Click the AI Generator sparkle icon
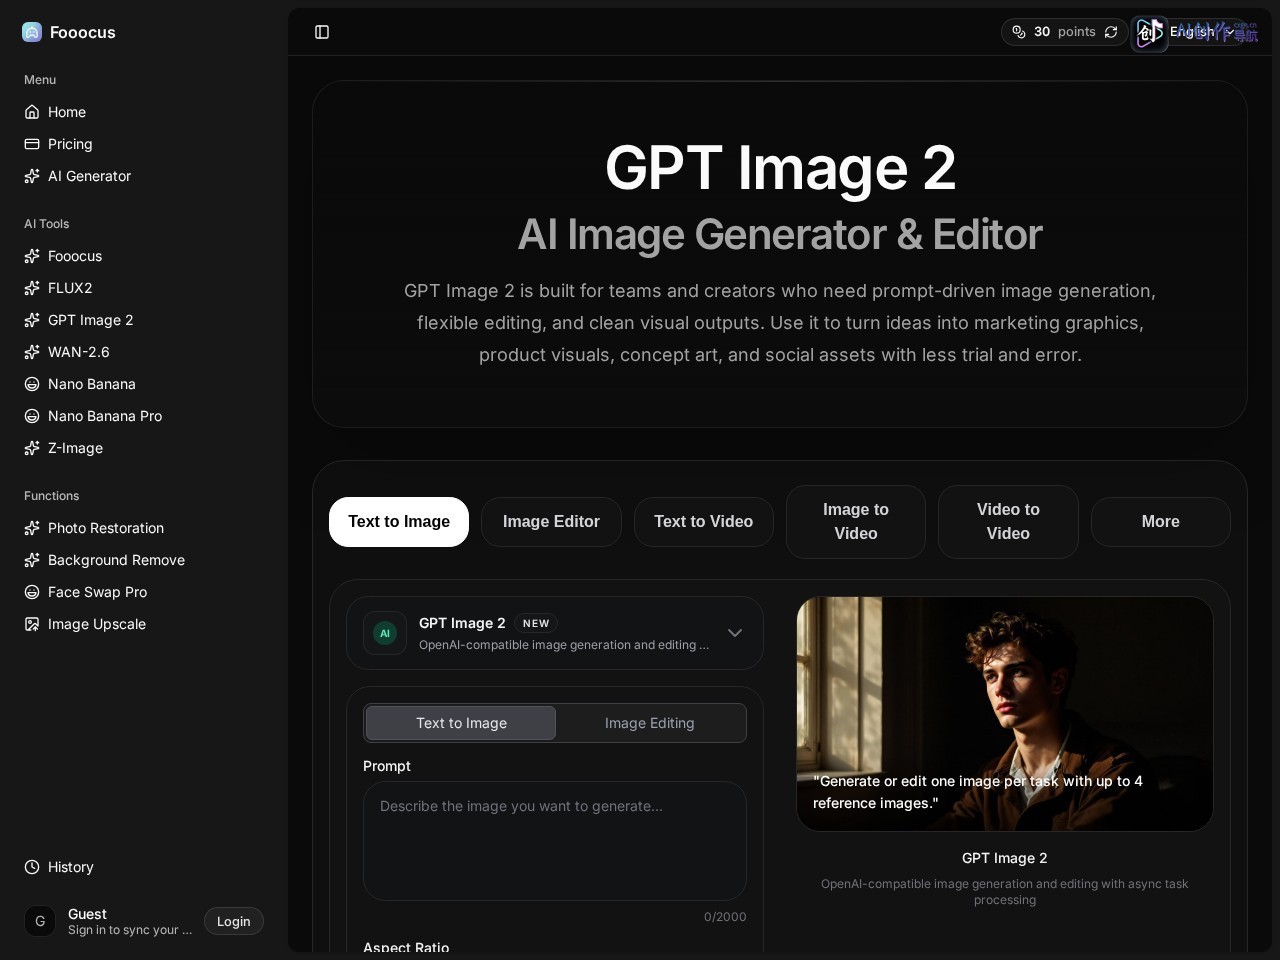This screenshot has width=1280, height=960. [x=32, y=176]
